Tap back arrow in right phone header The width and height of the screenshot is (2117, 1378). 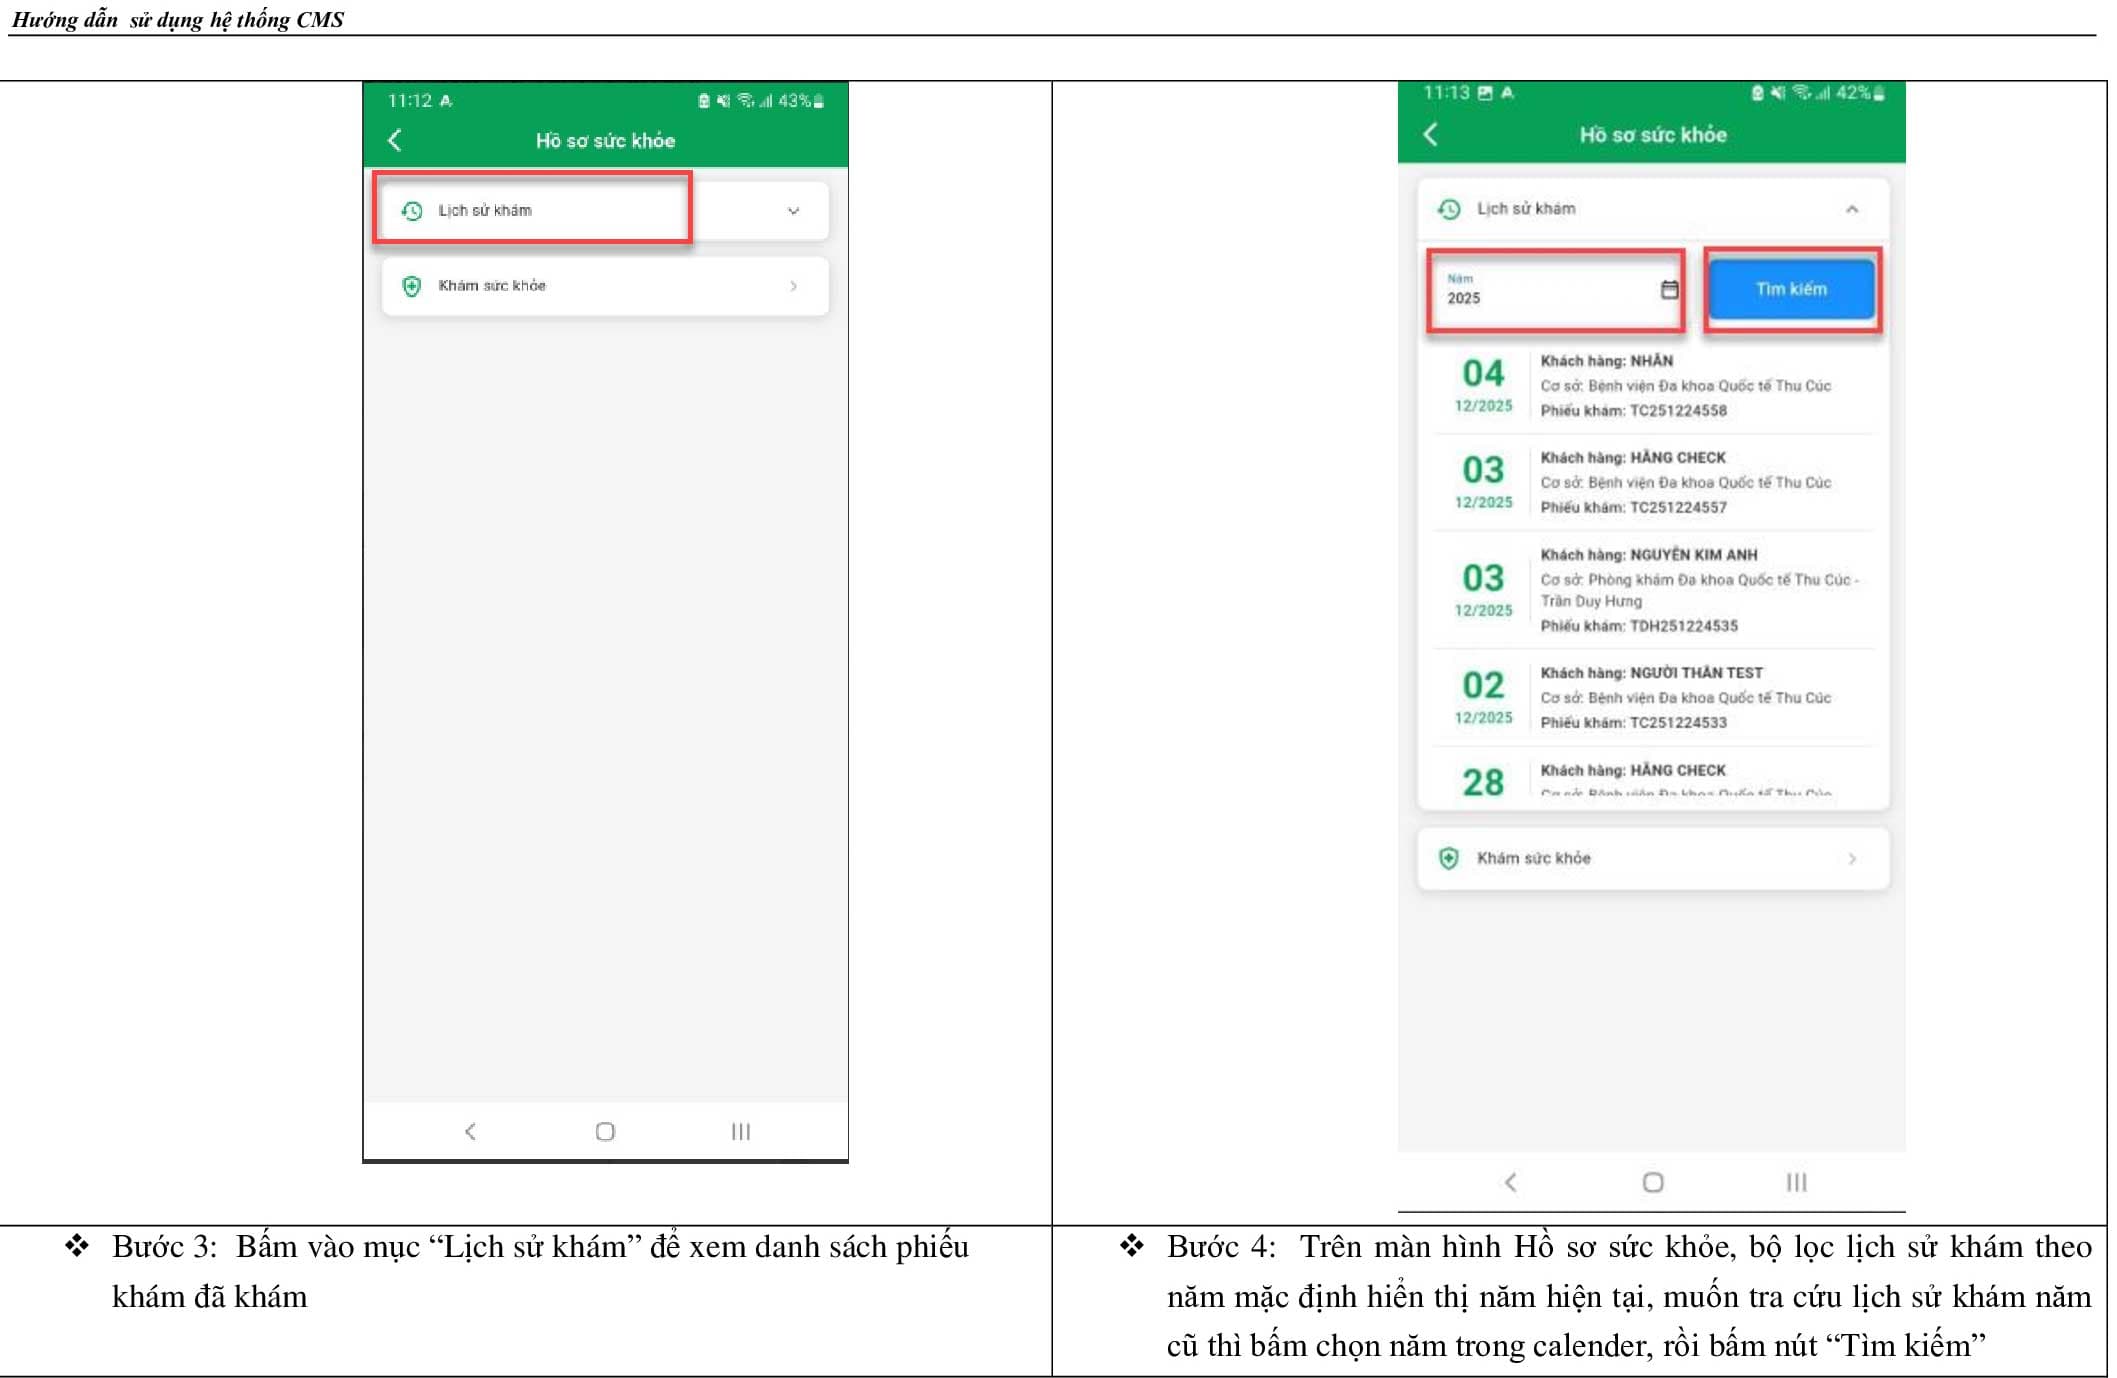click(x=1431, y=134)
